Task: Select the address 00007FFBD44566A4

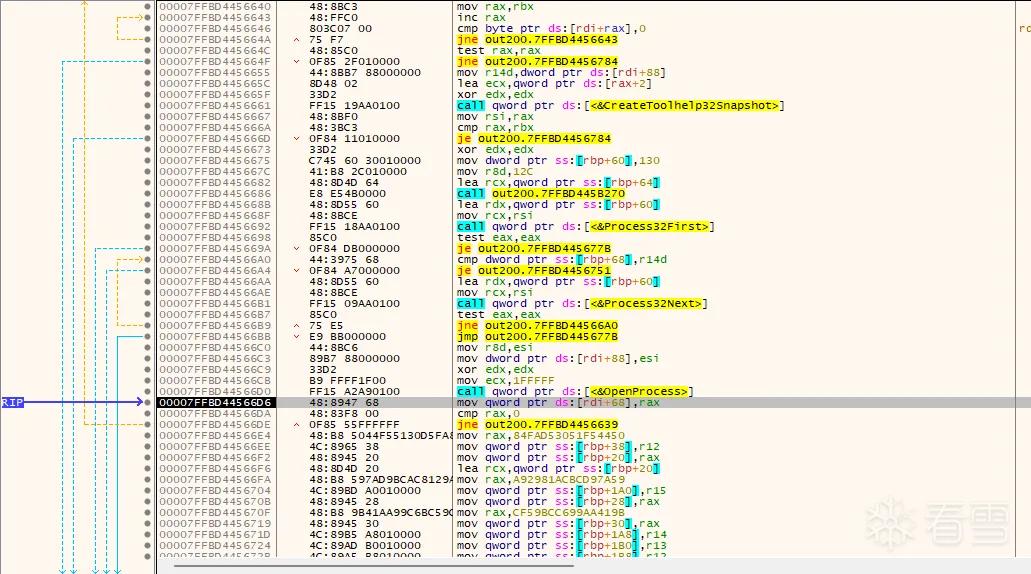Action: (x=215, y=270)
